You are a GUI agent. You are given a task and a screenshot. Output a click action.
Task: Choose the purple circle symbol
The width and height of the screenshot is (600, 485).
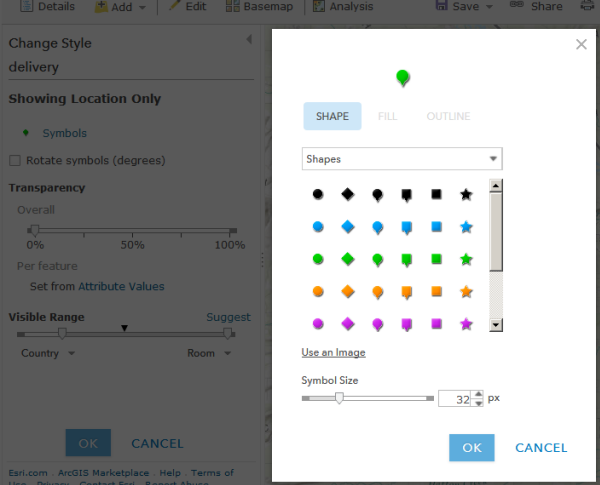[318, 324]
